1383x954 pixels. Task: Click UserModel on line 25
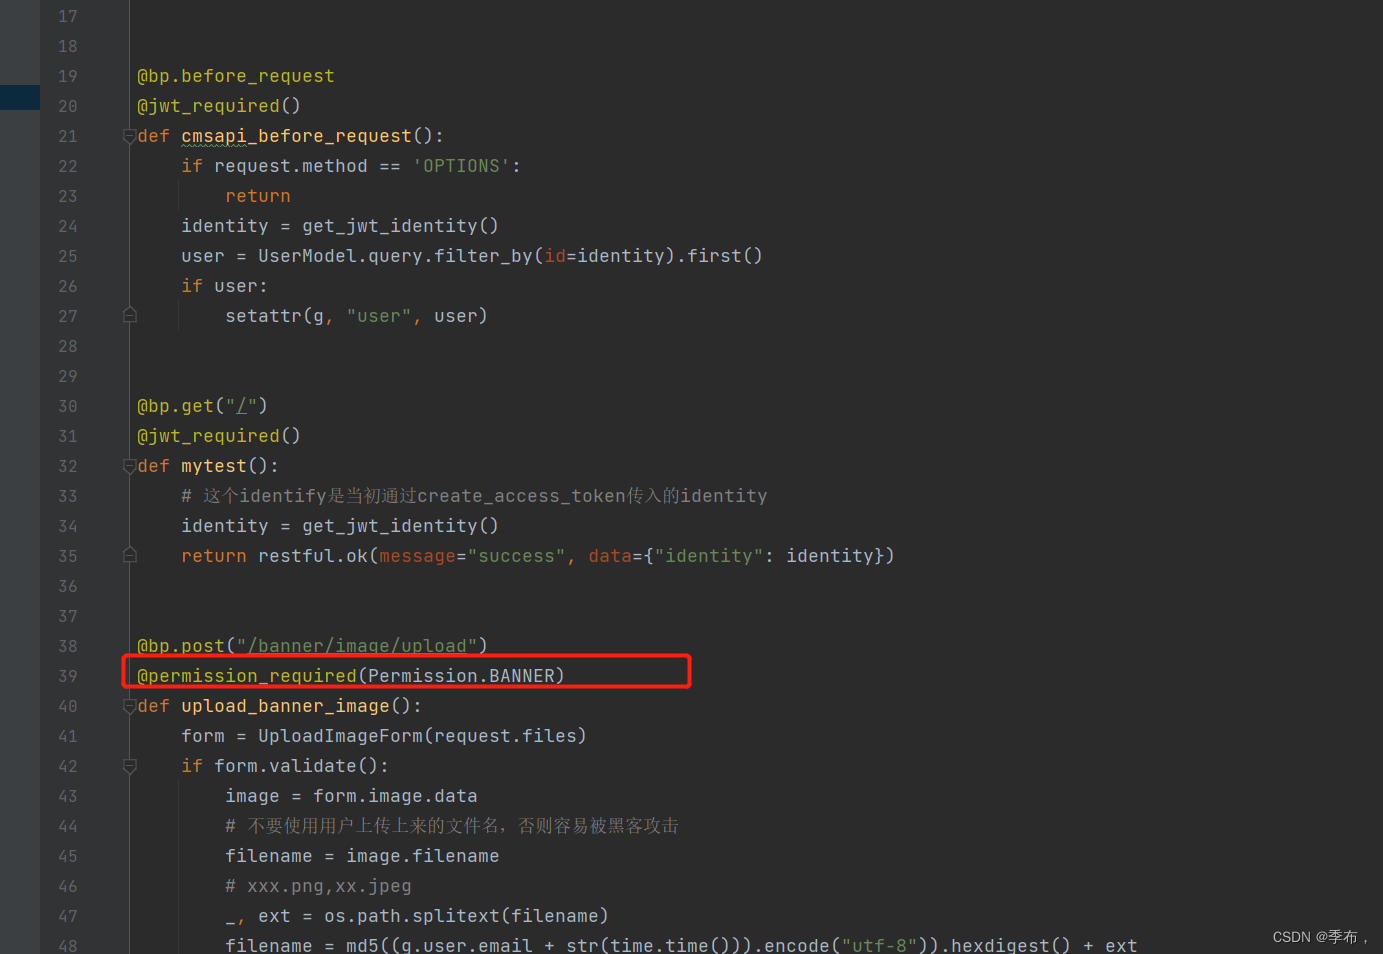pos(307,256)
